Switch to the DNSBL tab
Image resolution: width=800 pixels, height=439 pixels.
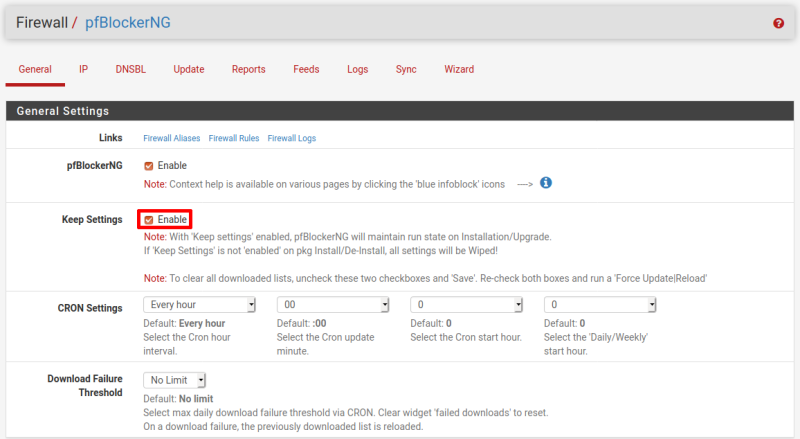pos(131,69)
